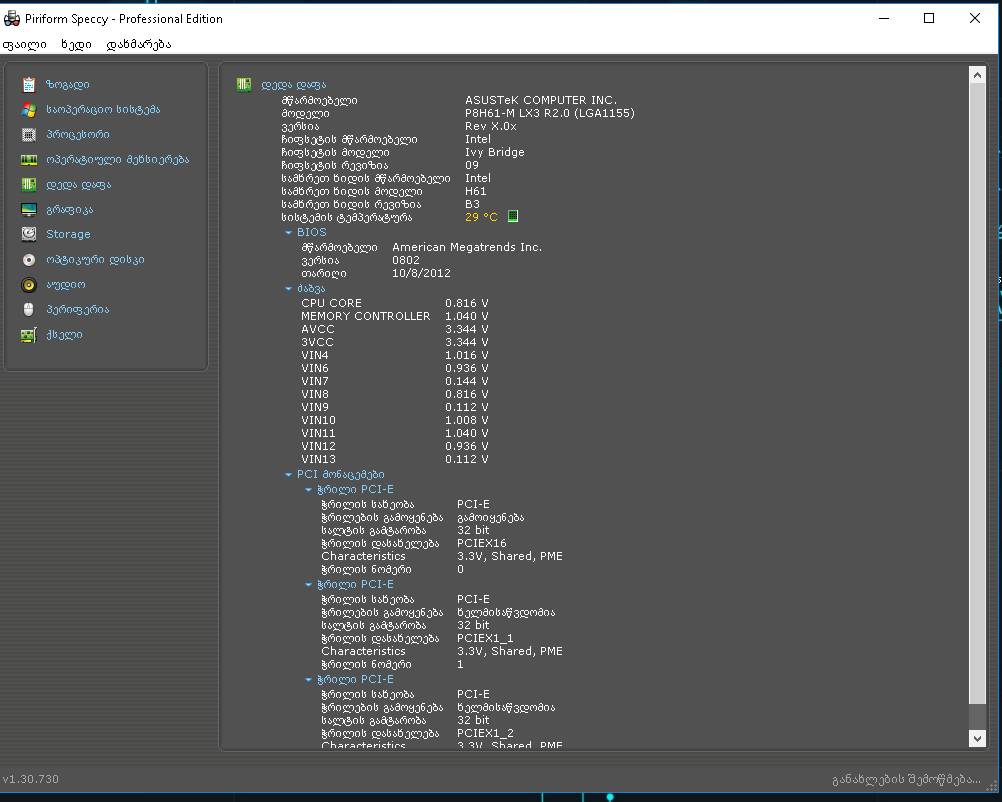
Task: Collapse the BIOS section
Action: click(289, 233)
